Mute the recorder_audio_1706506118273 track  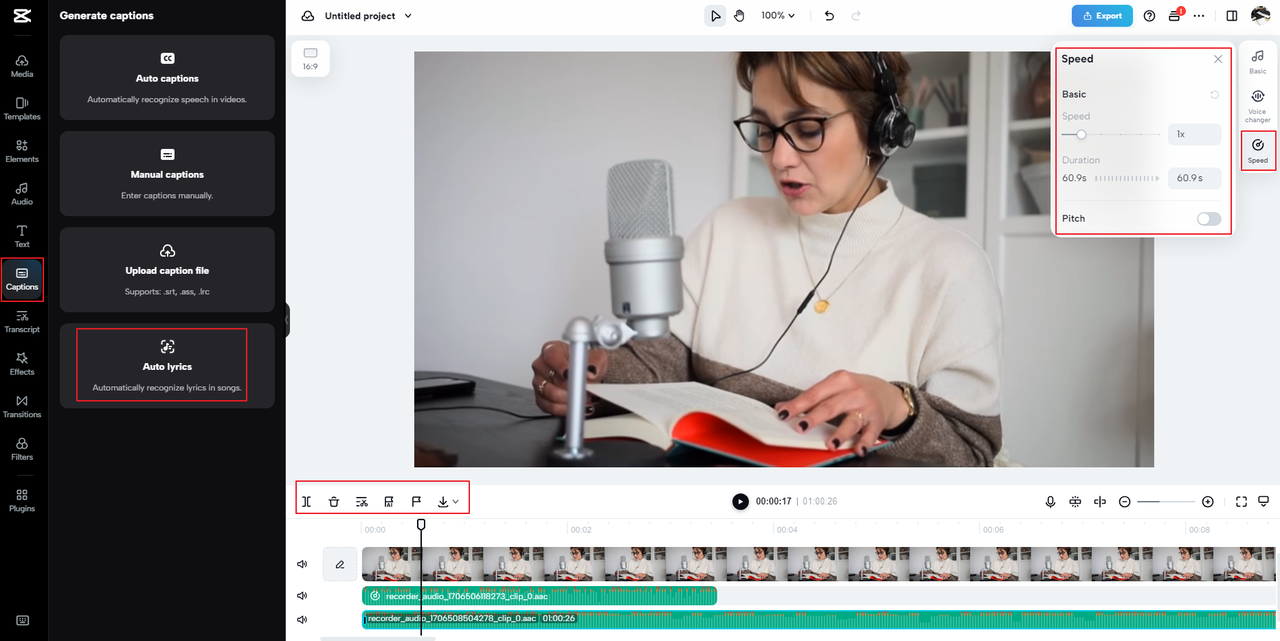coord(302,595)
